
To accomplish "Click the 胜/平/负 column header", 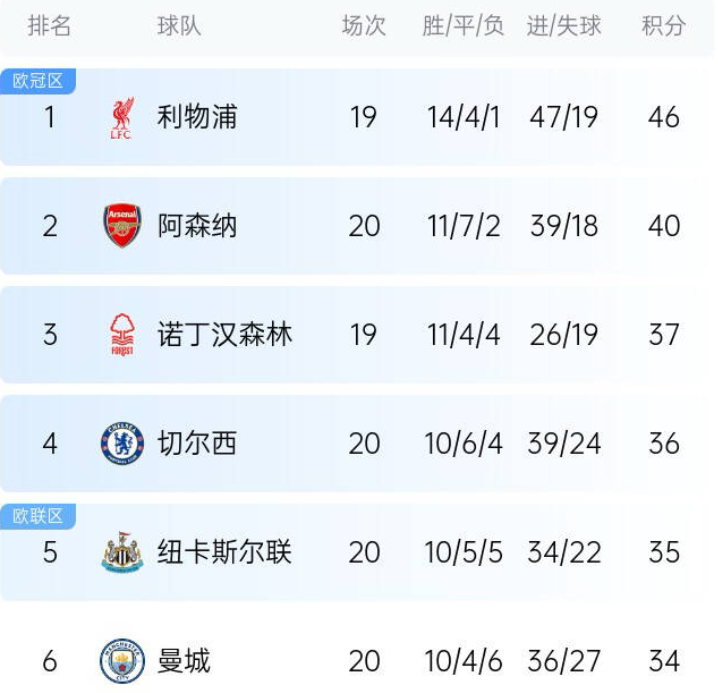I will [x=463, y=27].
